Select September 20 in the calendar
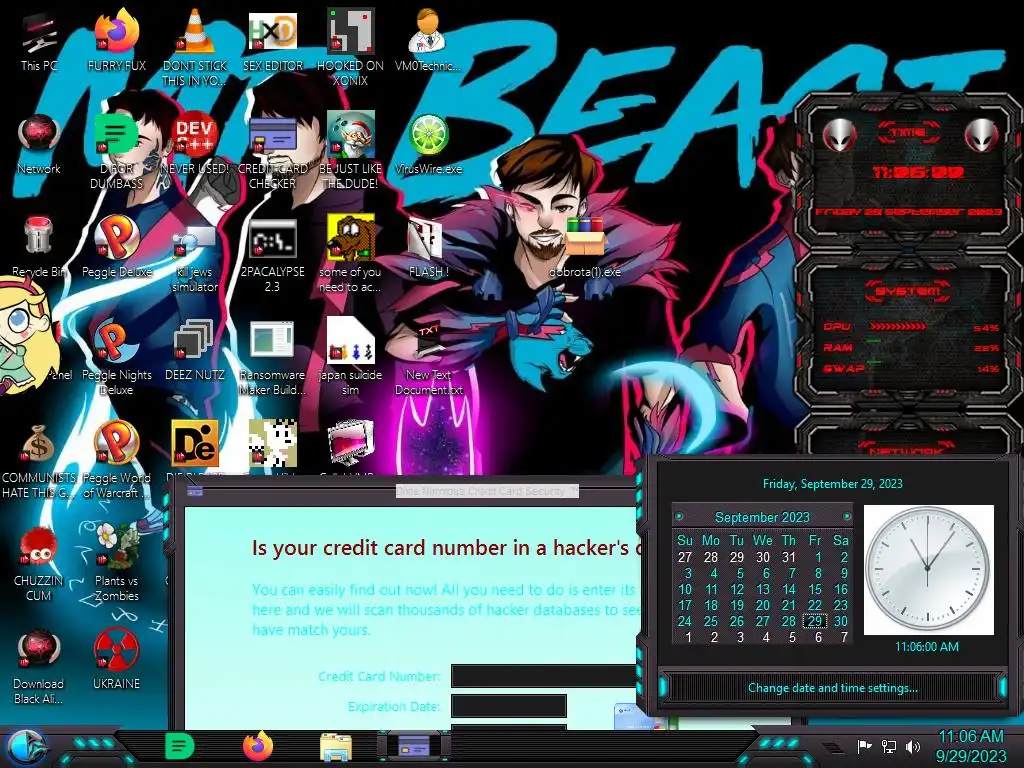Image resolution: width=1024 pixels, height=768 pixels. pyautogui.click(x=762, y=605)
